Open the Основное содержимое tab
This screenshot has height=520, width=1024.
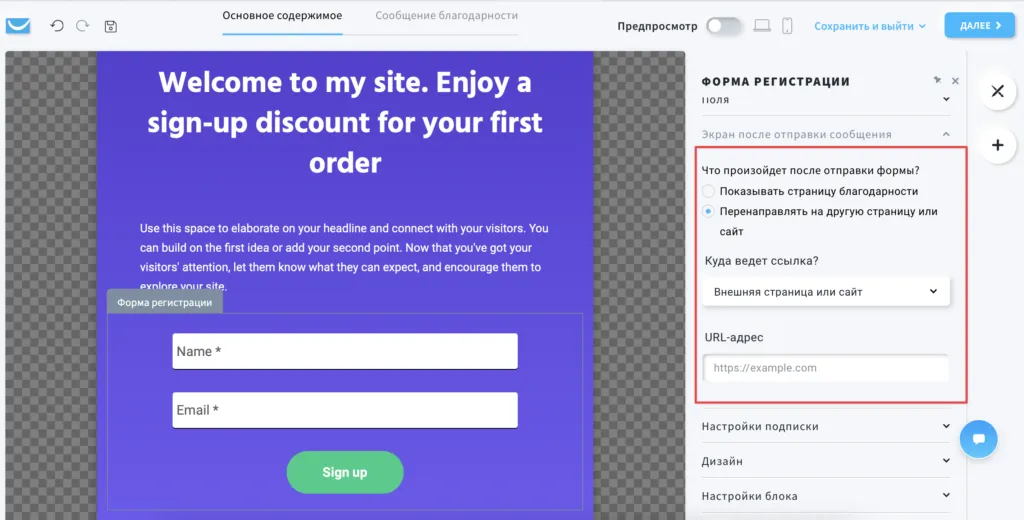[282, 16]
